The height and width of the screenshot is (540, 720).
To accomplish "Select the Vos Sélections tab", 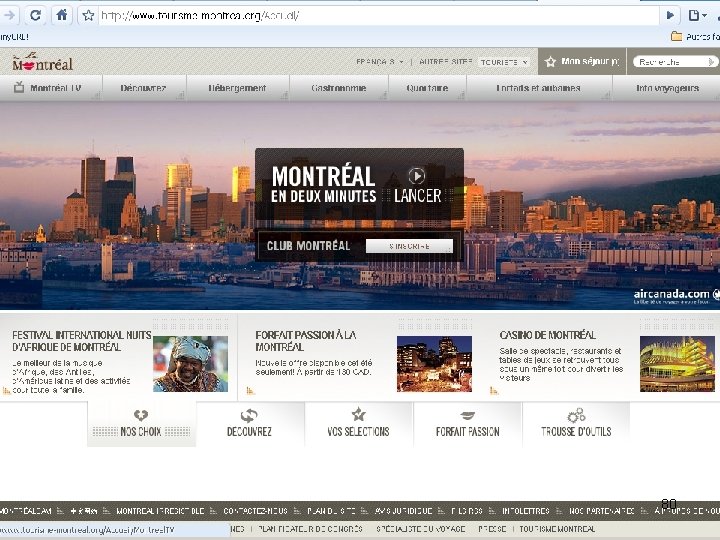I will pos(359,423).
